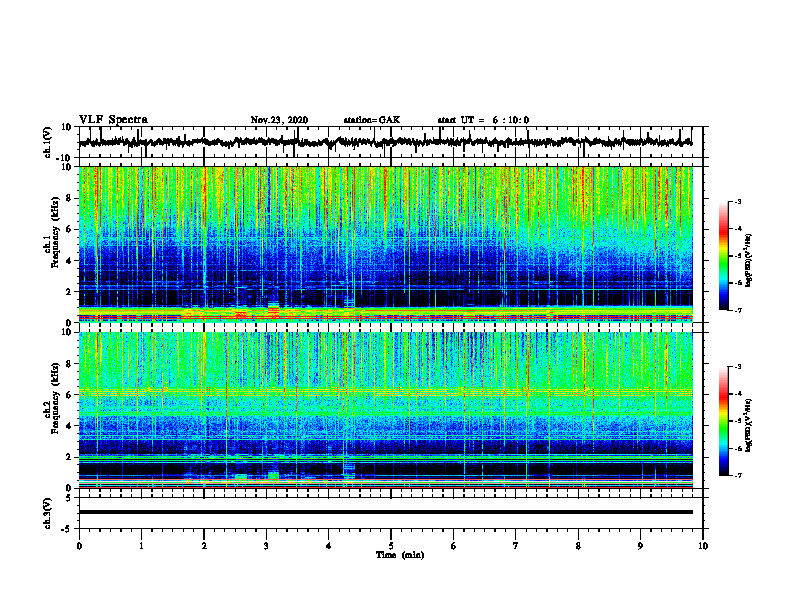The width and height of the screenshot is (792, 612).
Task: Click the "ch.3(V)" axis label
Action: click(x=48, y=513)
